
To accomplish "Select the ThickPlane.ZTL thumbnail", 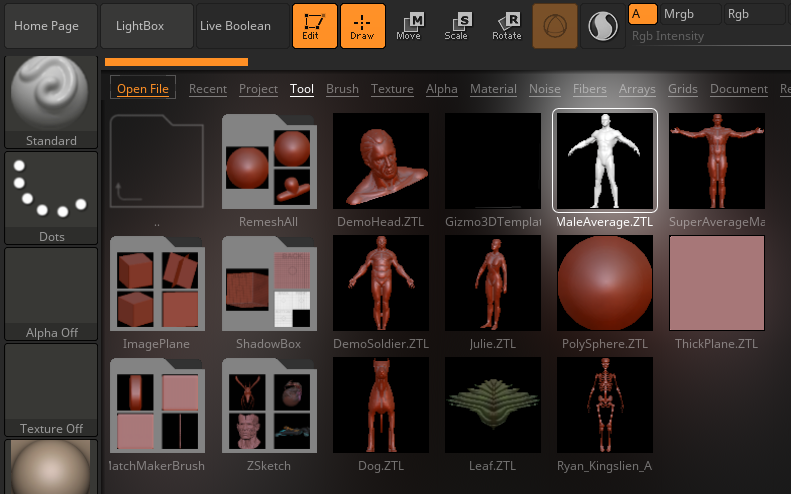I will pyautogui.click(x=717, y=283).
